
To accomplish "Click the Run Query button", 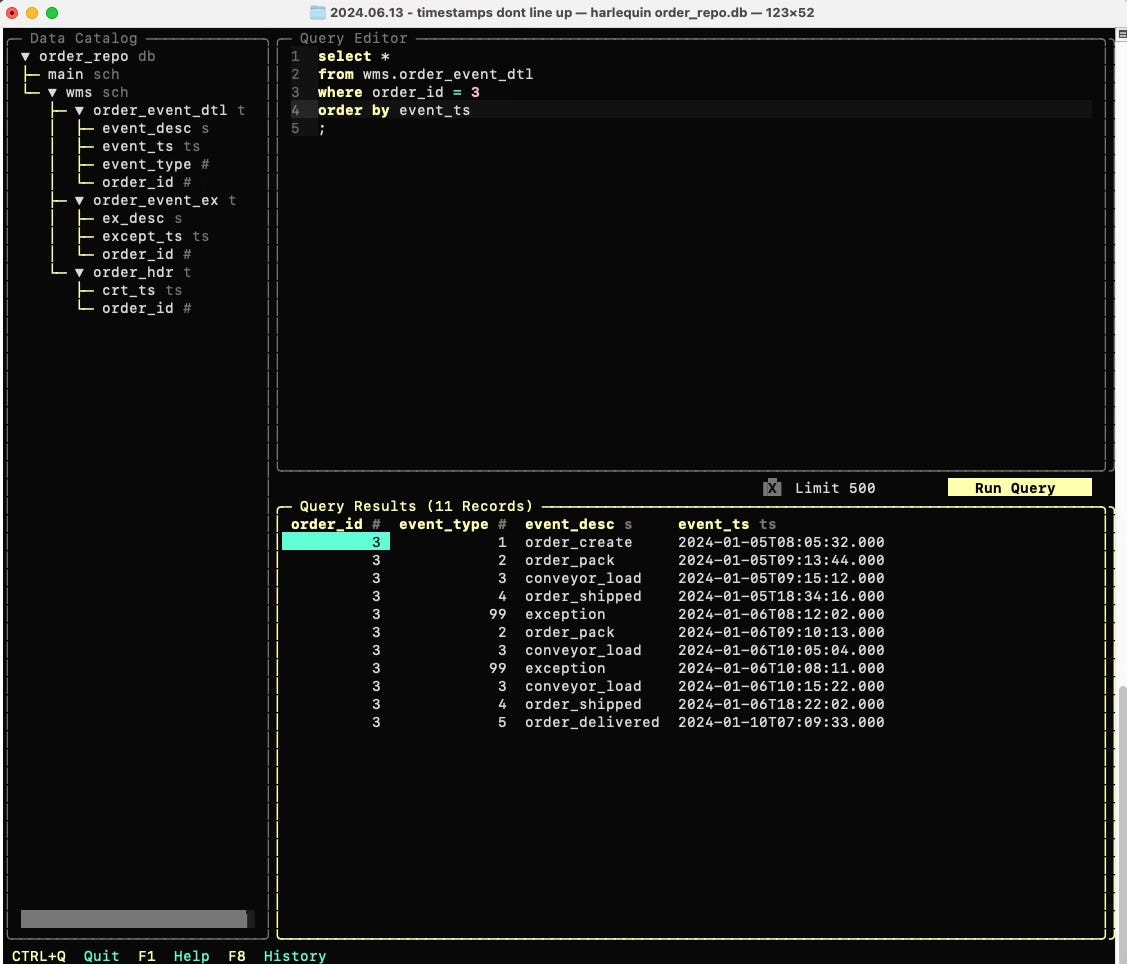I will pyautogui.click(x=1019, y=487).
